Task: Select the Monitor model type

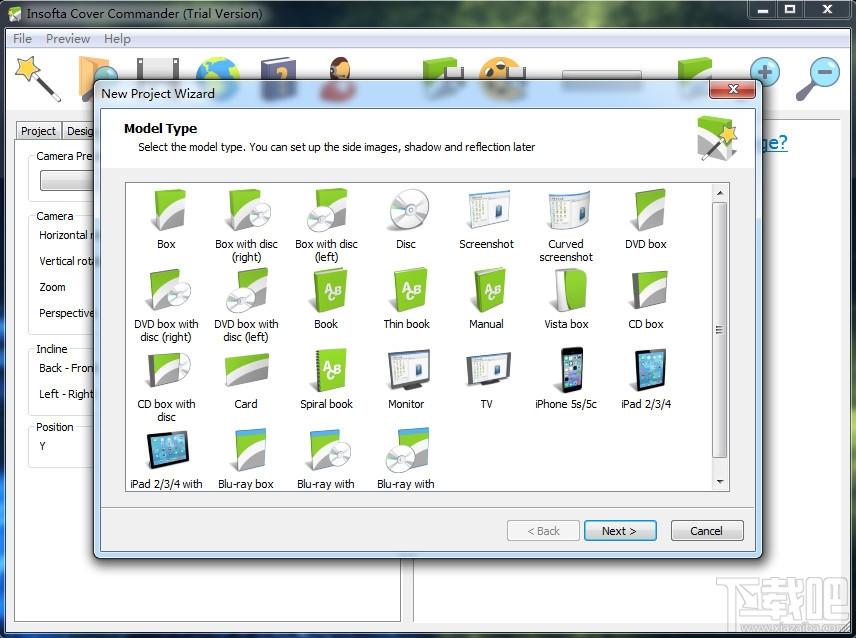Action: point(406,379)
